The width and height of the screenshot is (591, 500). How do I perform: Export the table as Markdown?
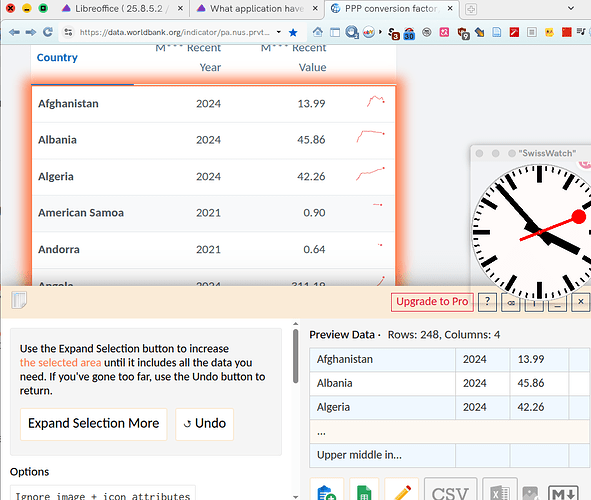point(563,491)
